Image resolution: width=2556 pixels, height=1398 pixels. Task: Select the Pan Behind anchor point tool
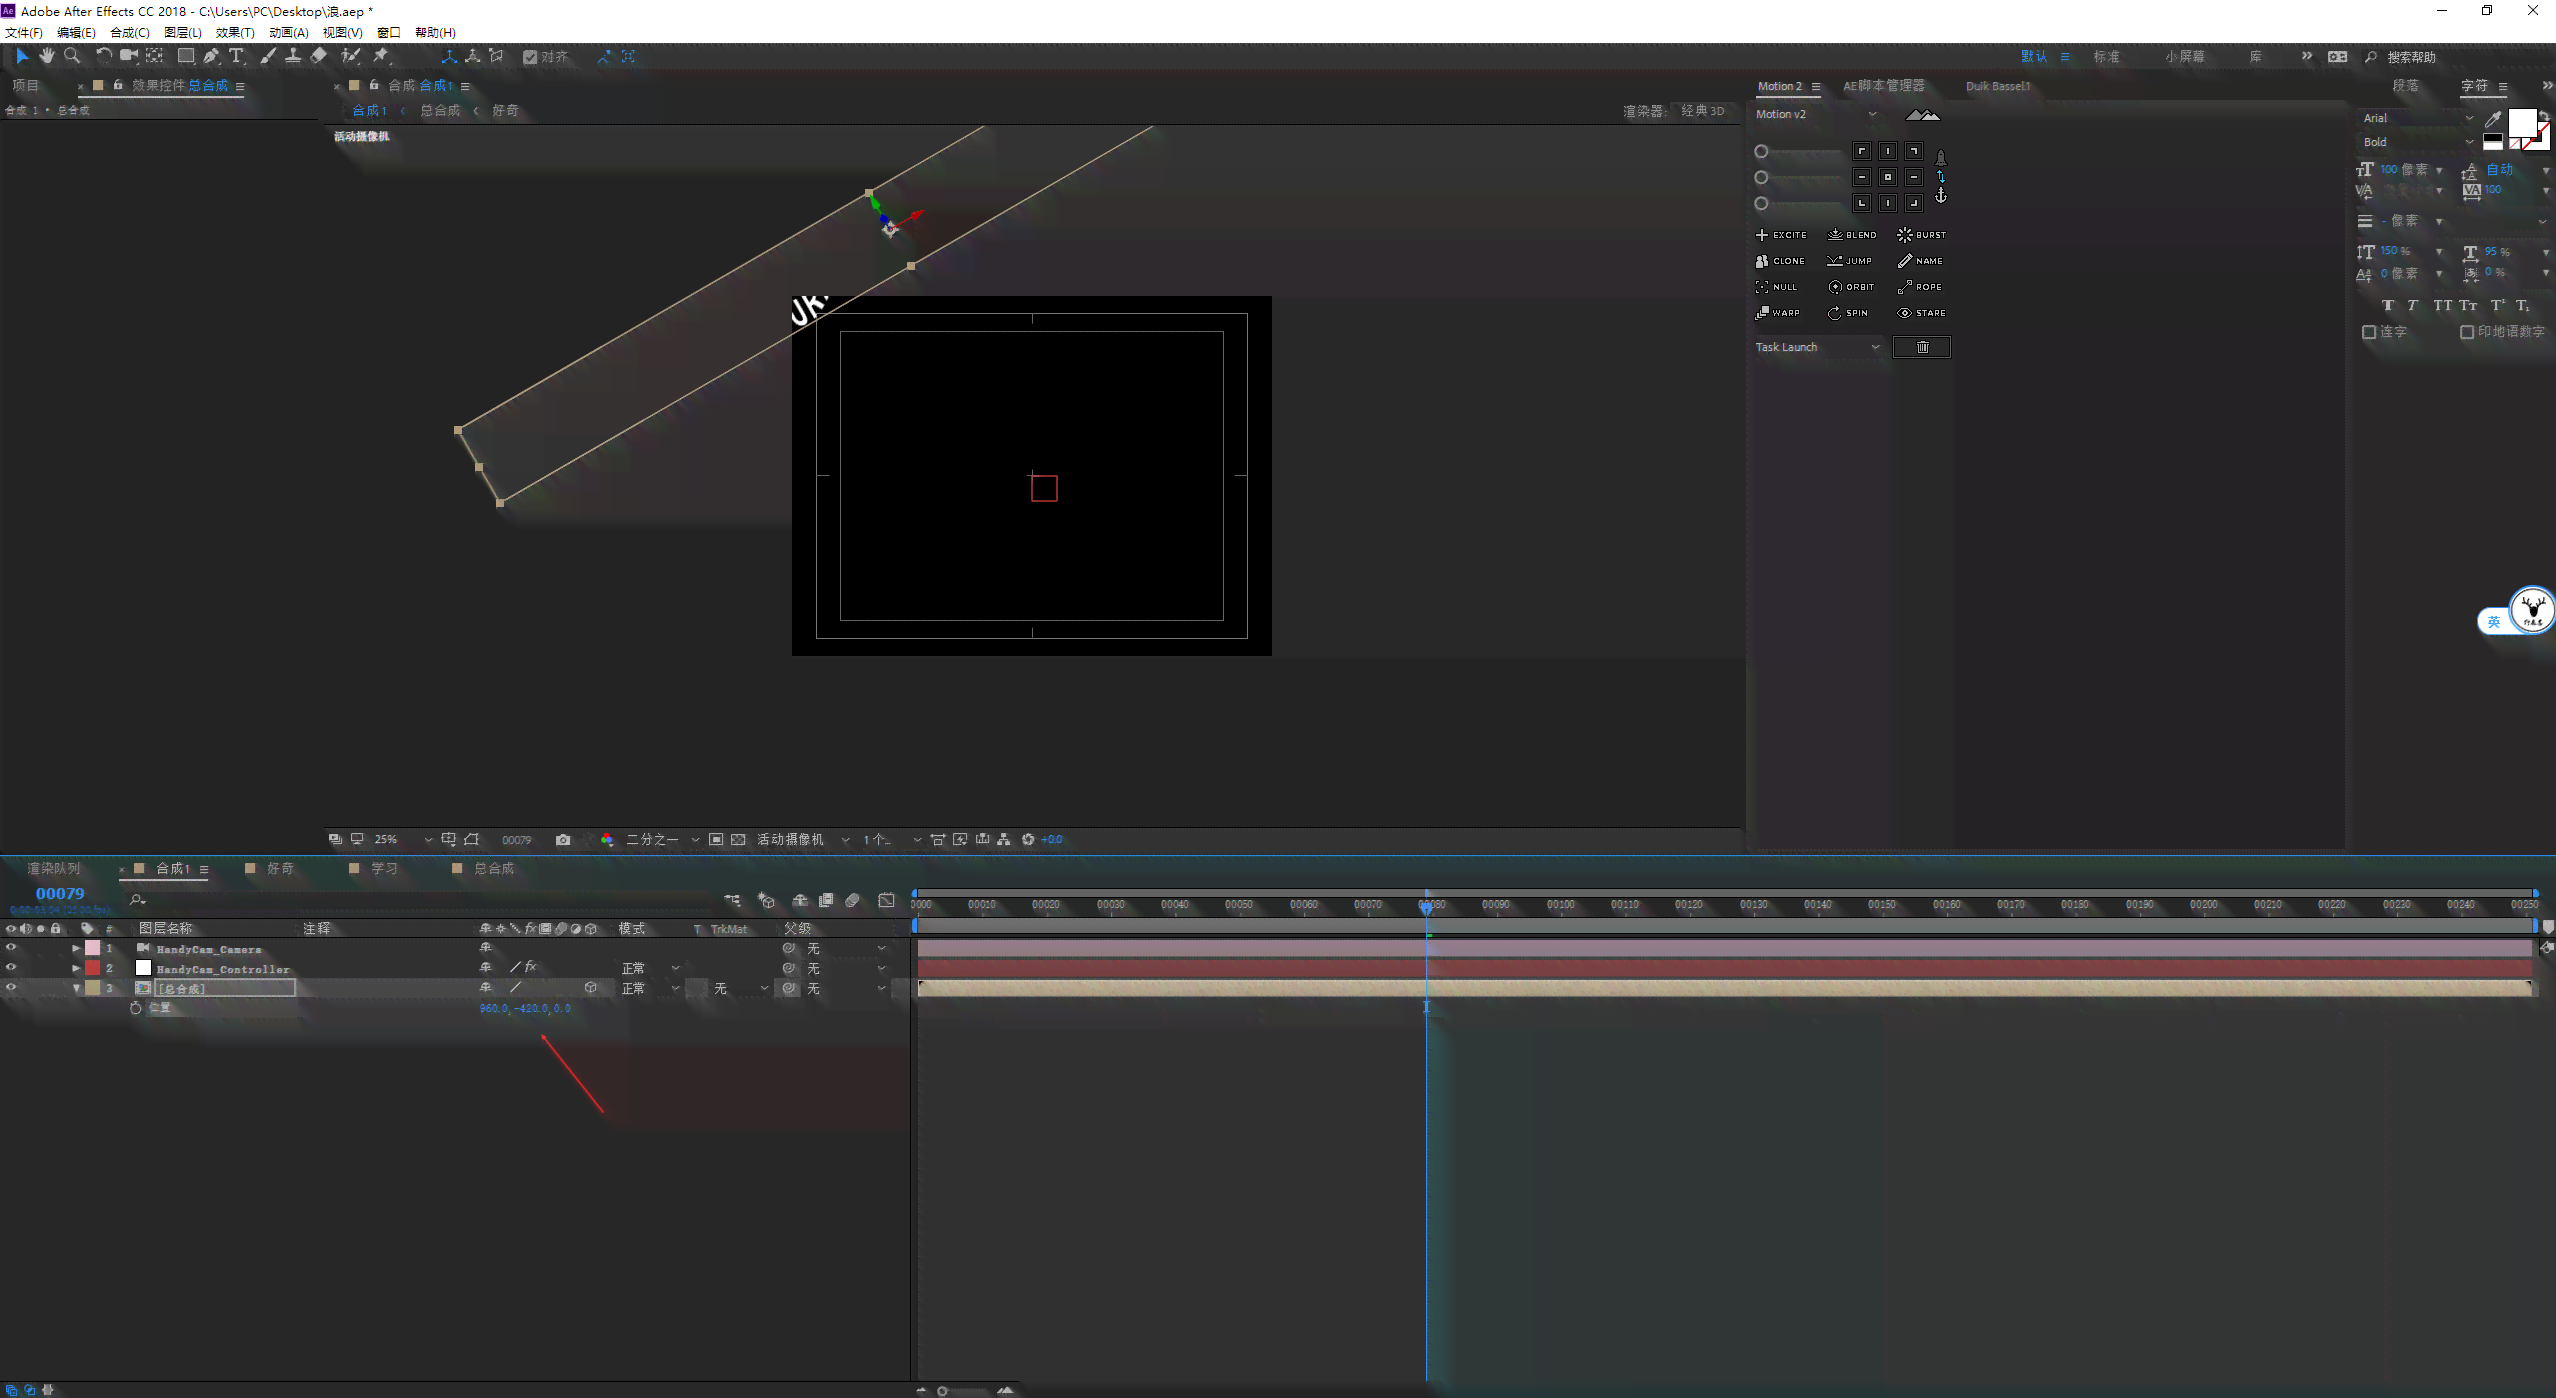coord(155,56)
